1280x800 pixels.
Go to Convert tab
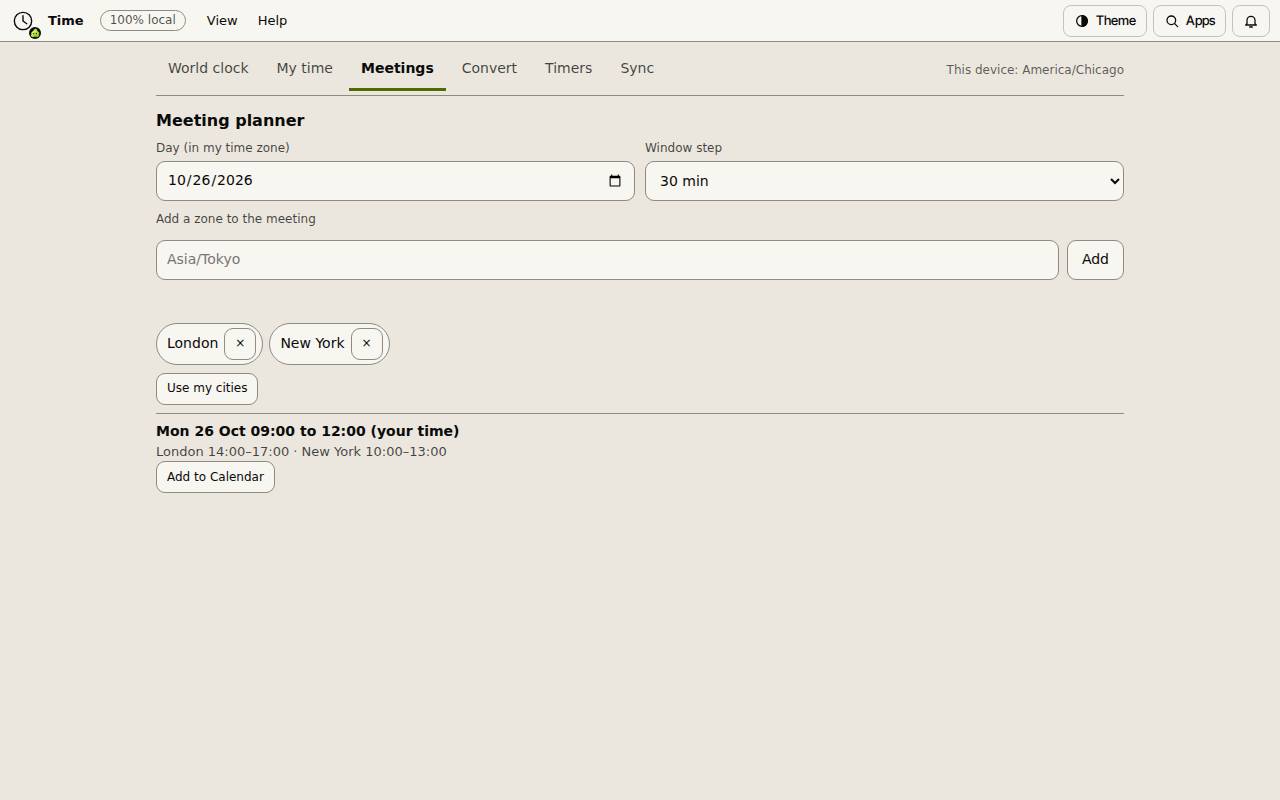click(x=489, y=68)
